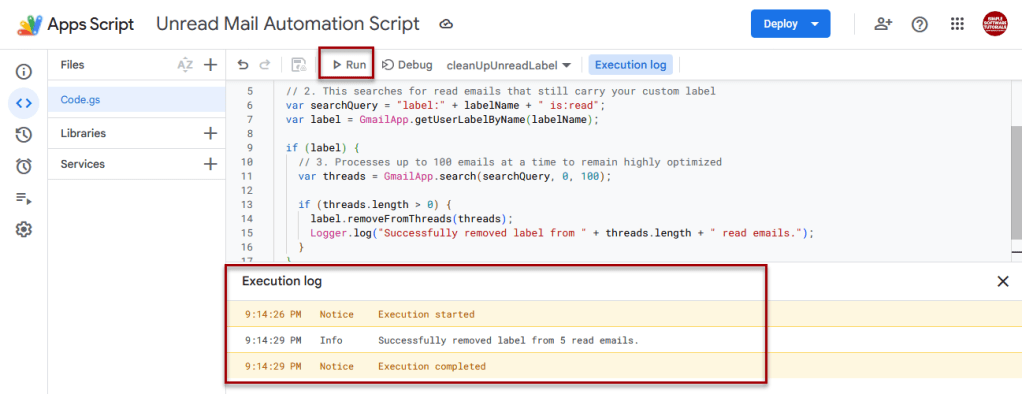
Task: Undo the last edit
Action: coord(242,65)
